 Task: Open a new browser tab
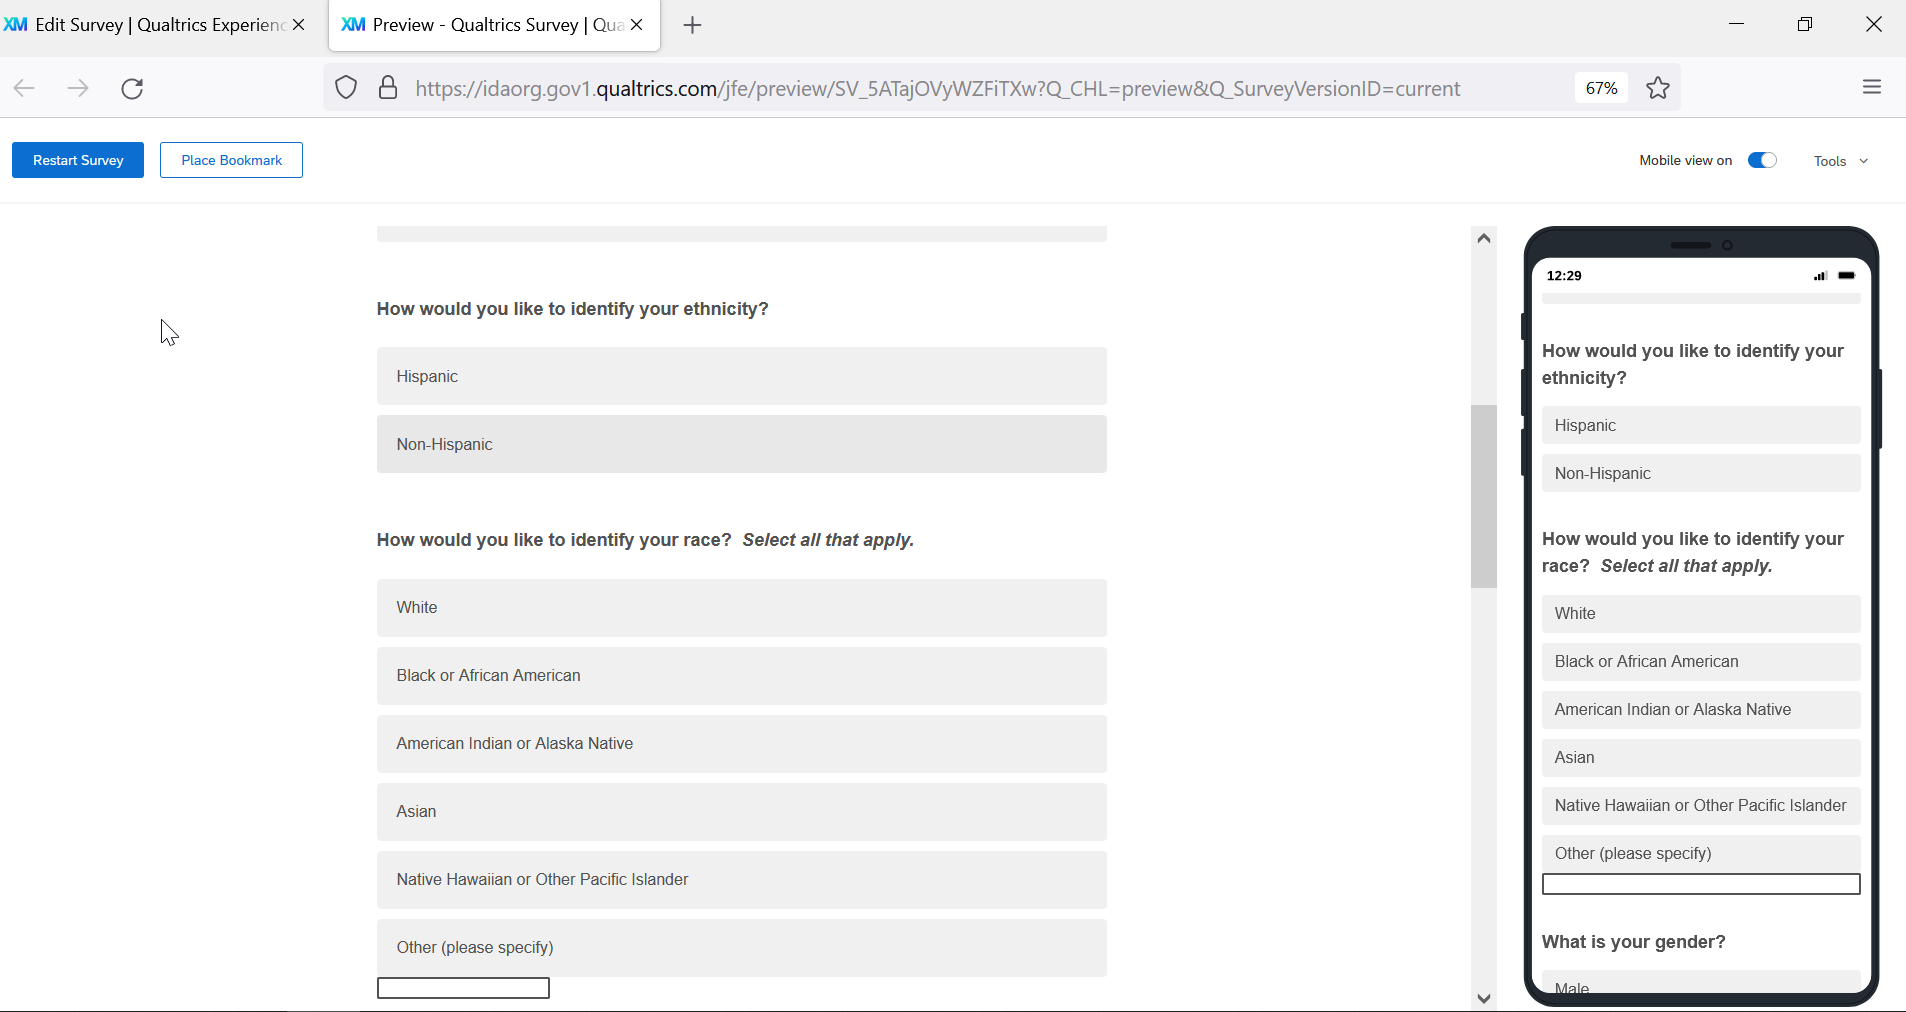[x=692, y=25]
